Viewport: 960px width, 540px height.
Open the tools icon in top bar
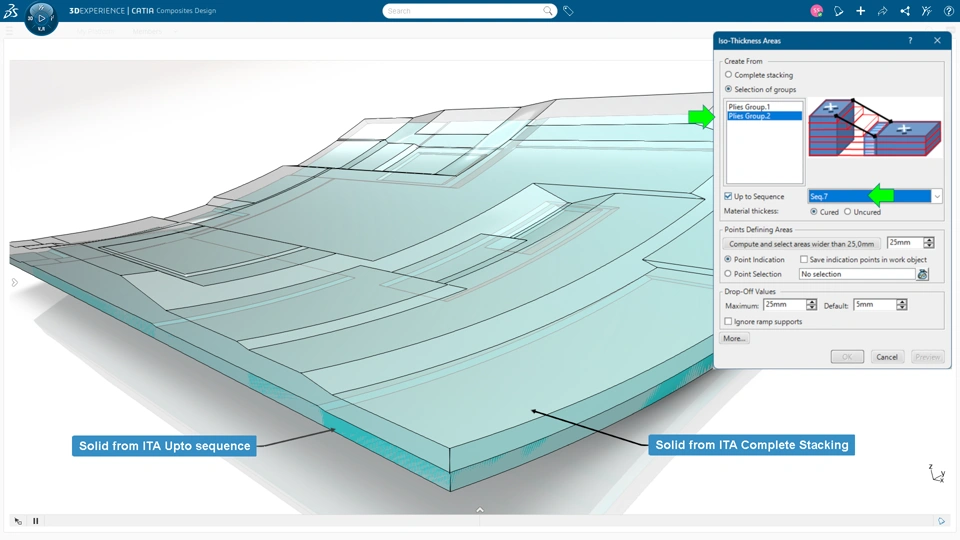[926, 11]
